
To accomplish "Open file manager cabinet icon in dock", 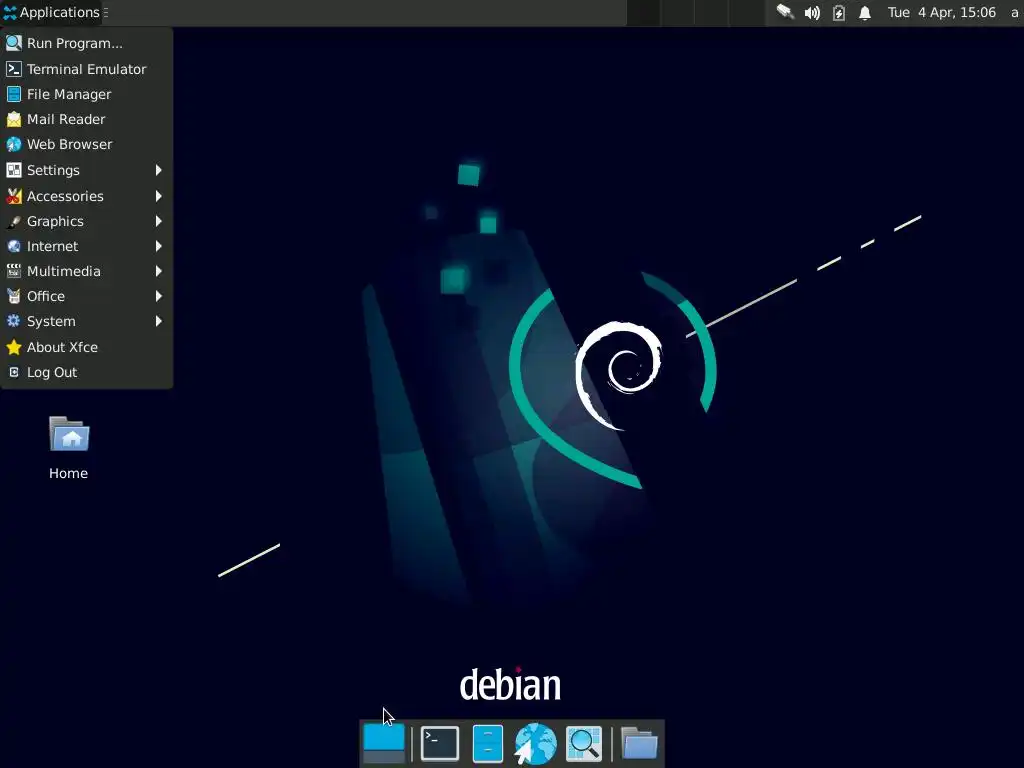I will 487,743.
